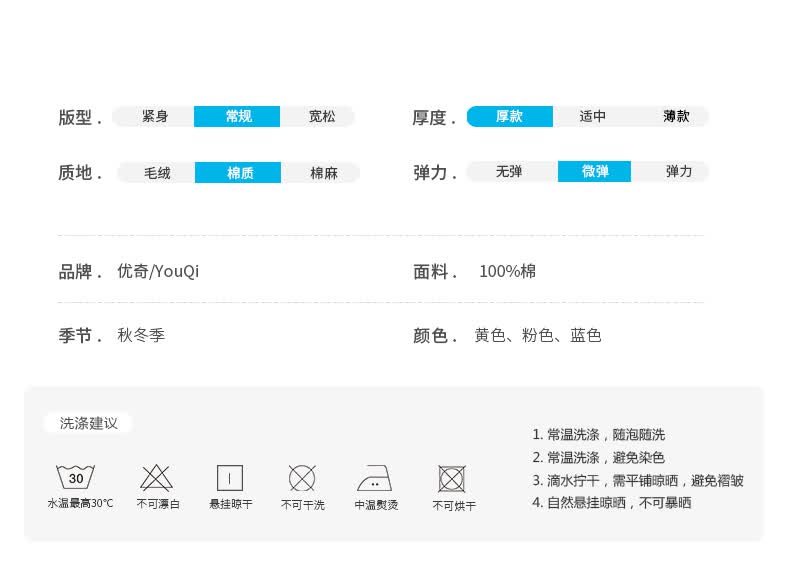Select the 紧身 fit option

154,116
